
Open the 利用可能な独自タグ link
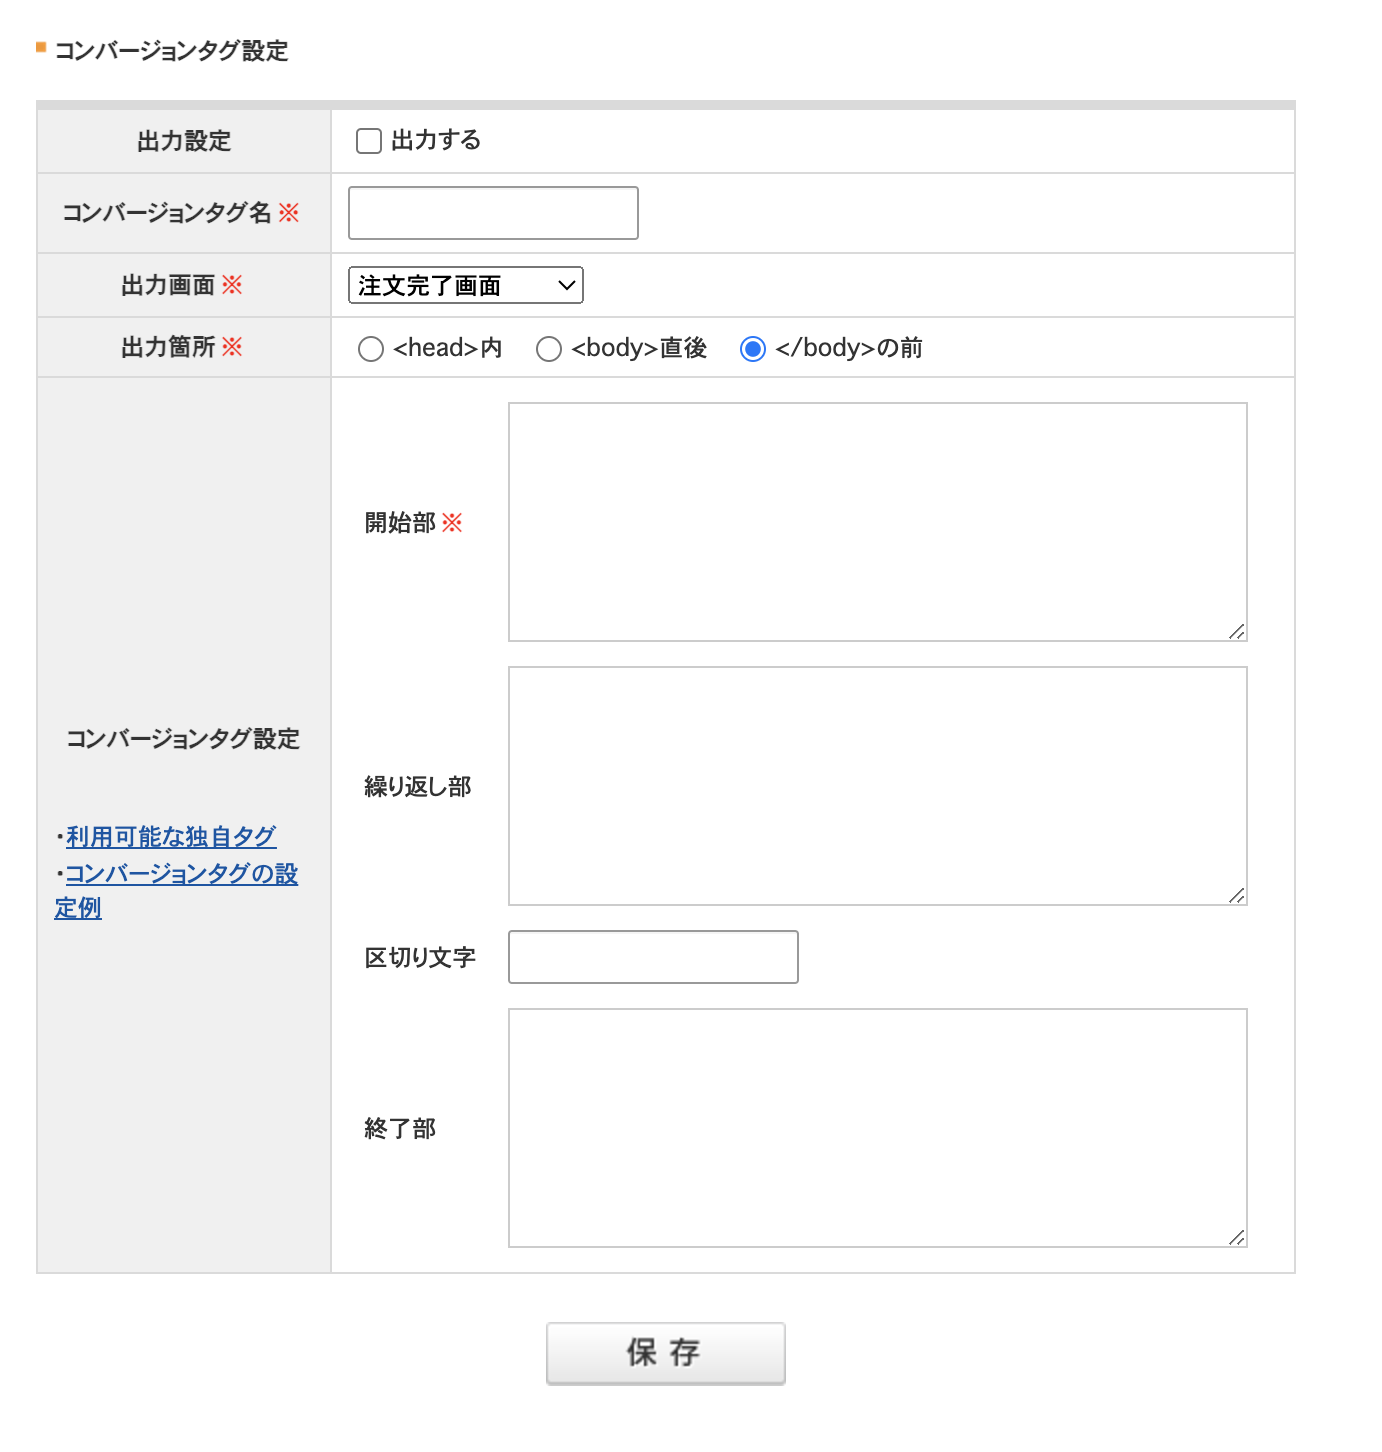[x=171, y=837]
